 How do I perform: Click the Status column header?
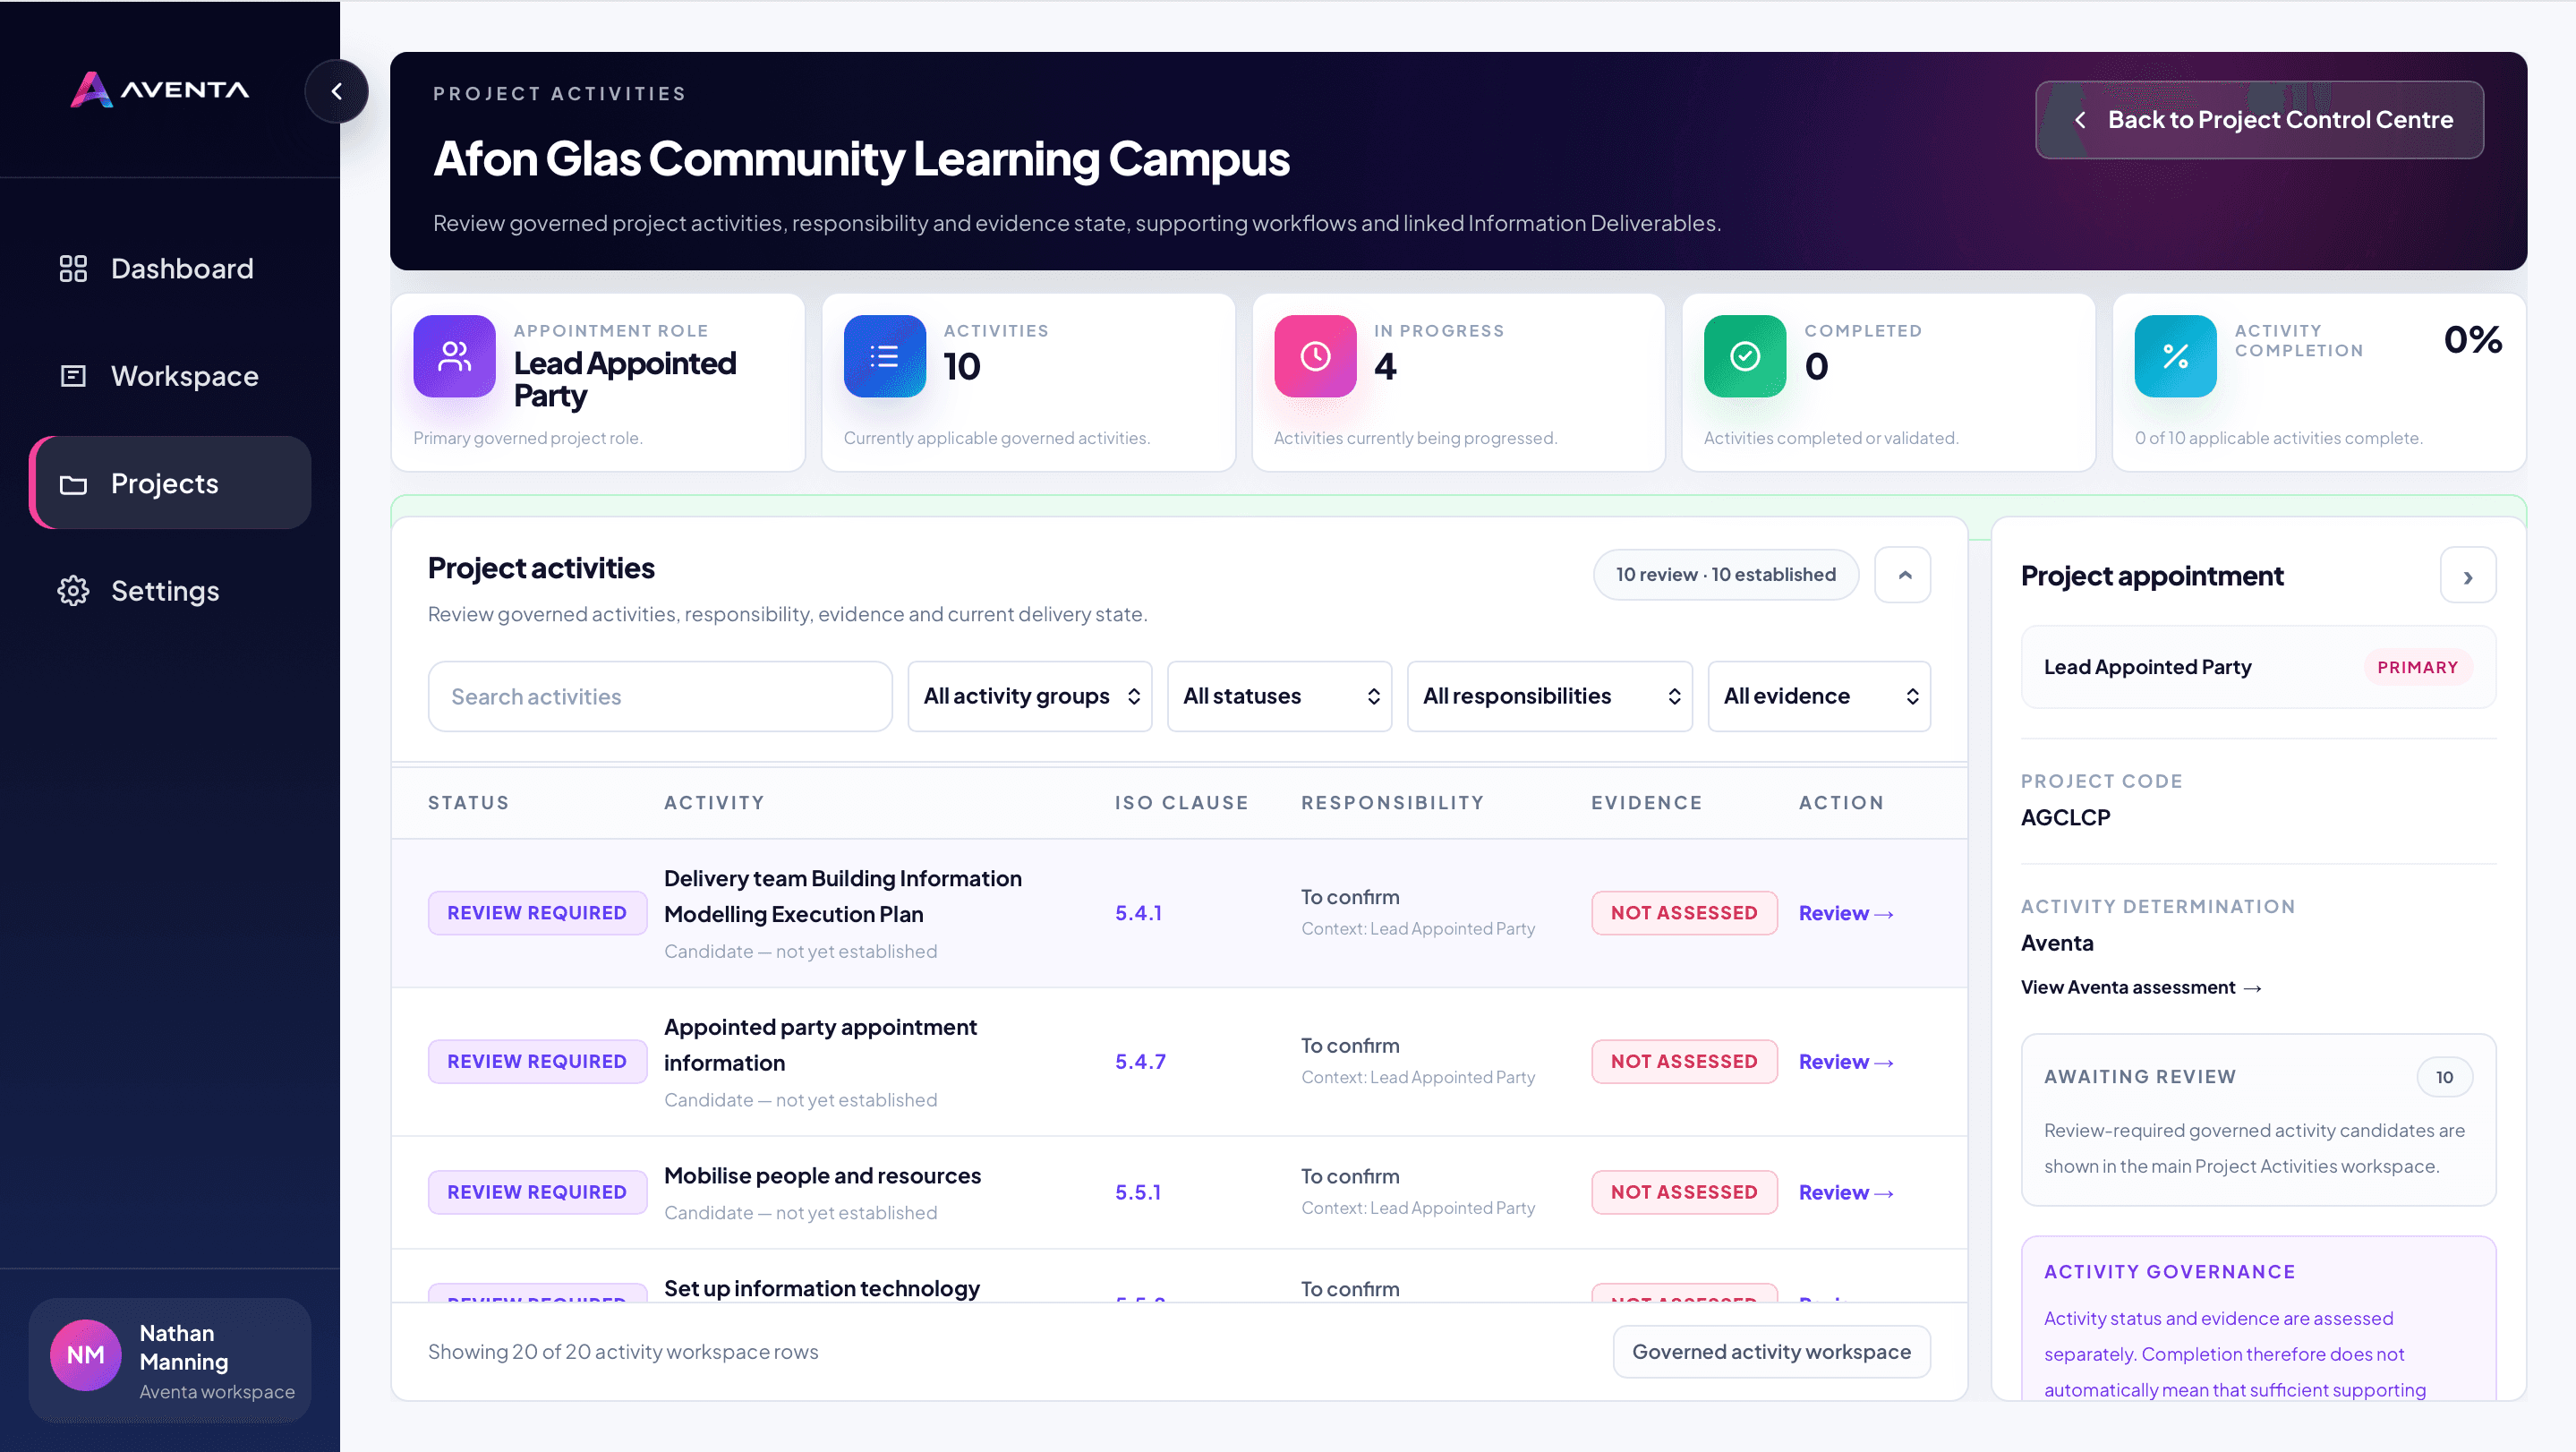[x=468, y=803]
